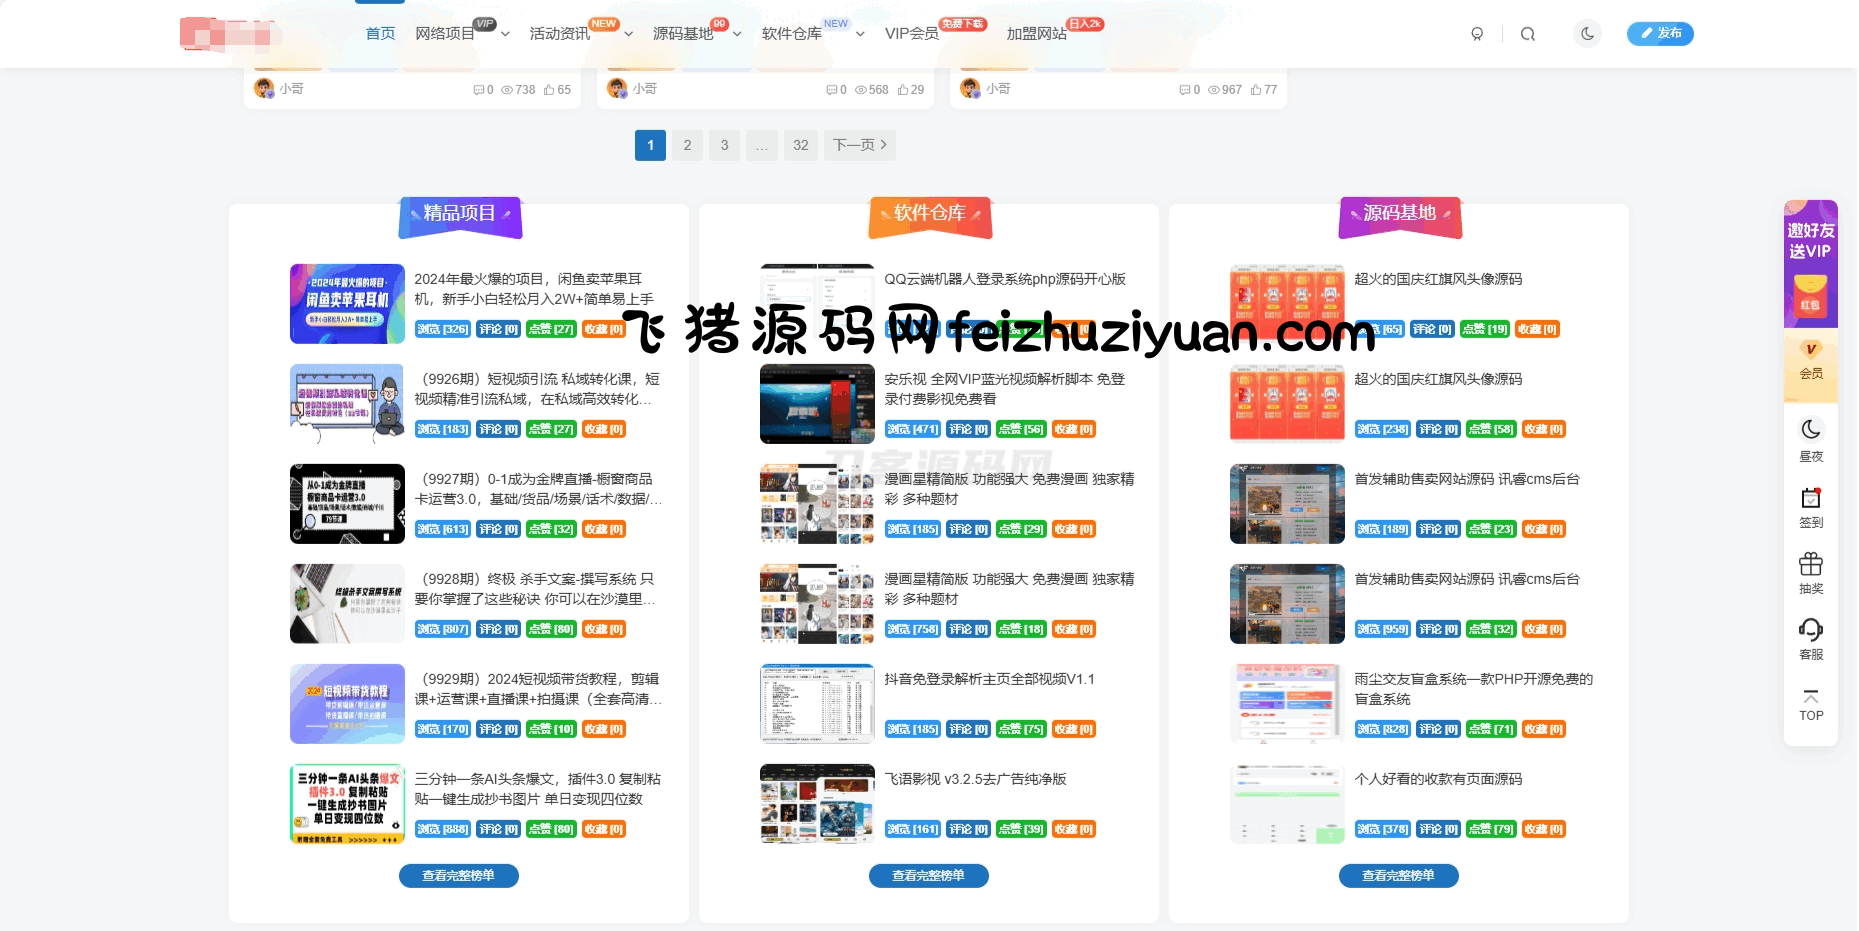Open the 闲鱼卖苹果耳机 project thumbnail

[347, 304]
